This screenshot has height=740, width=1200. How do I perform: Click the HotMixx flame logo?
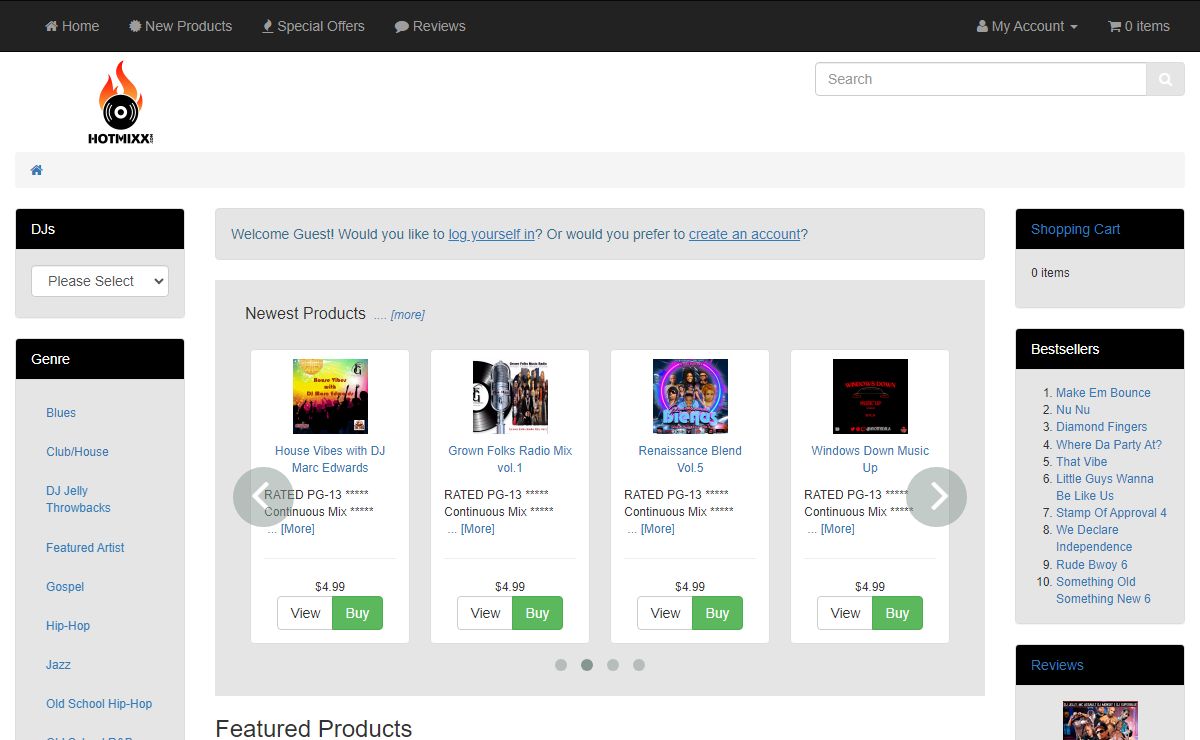point(120,103)
